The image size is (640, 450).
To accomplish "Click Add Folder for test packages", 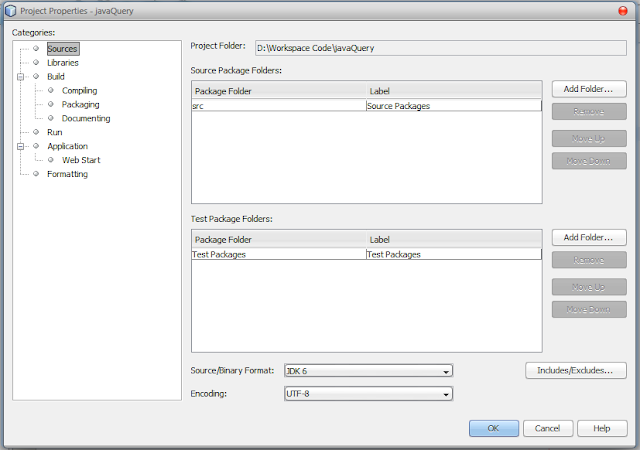I will coord(589,237).
